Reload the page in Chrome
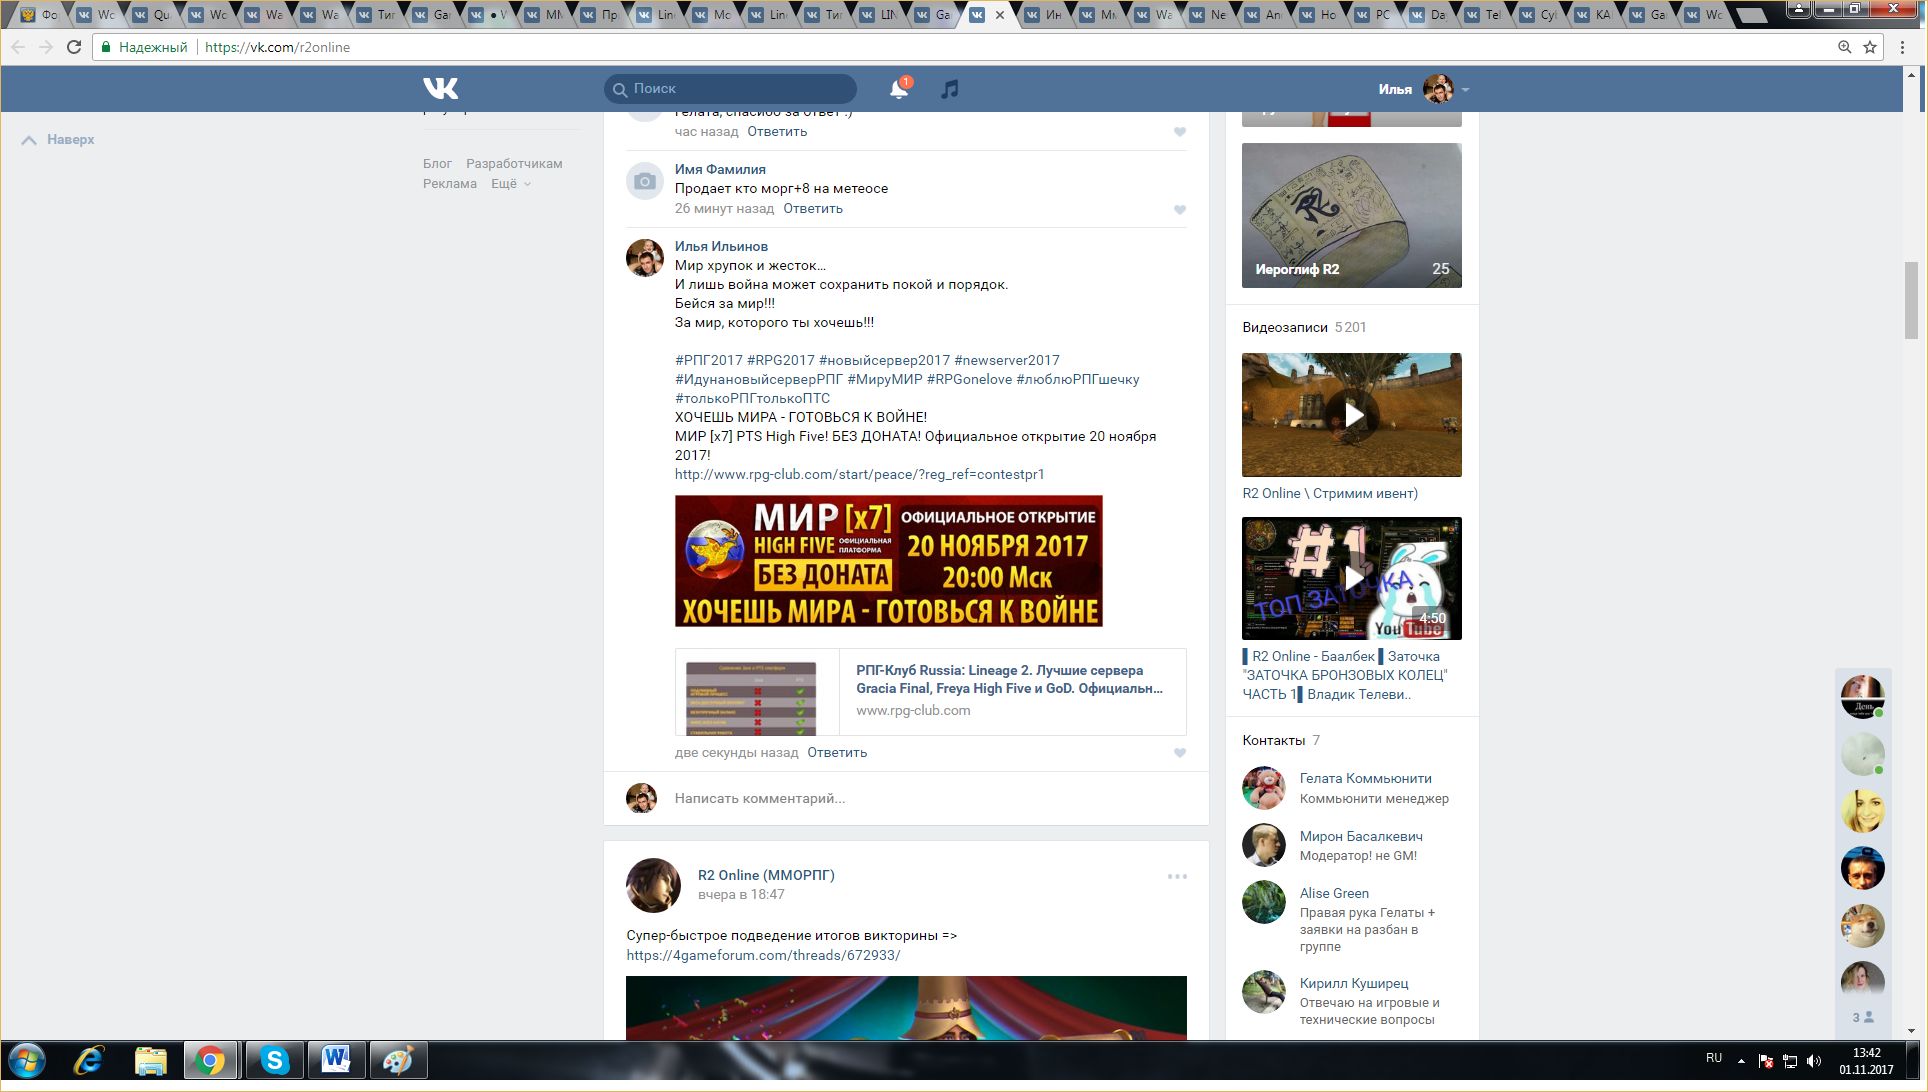This screenshot has height=1092, width=1928. click(x=74, y=47)
